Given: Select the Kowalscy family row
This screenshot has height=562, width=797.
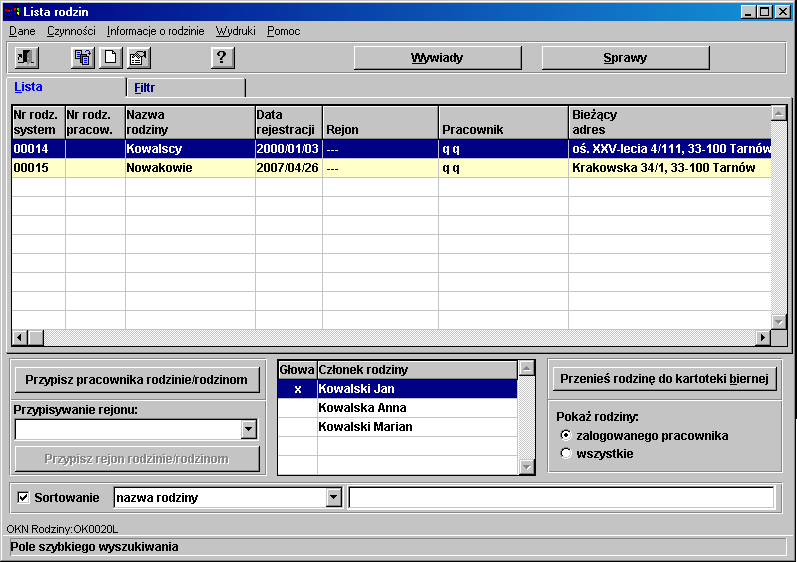Looking at the screenshot, I should [x=391, y=149].
